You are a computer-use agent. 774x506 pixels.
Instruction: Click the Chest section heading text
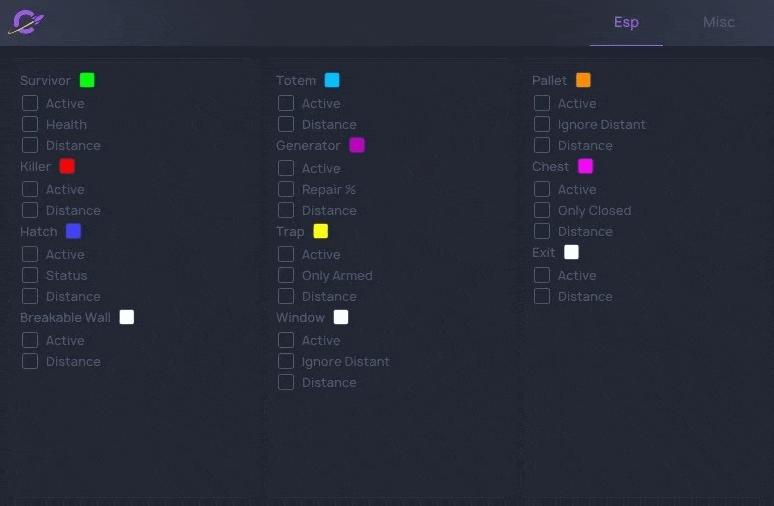coord(550,166)
